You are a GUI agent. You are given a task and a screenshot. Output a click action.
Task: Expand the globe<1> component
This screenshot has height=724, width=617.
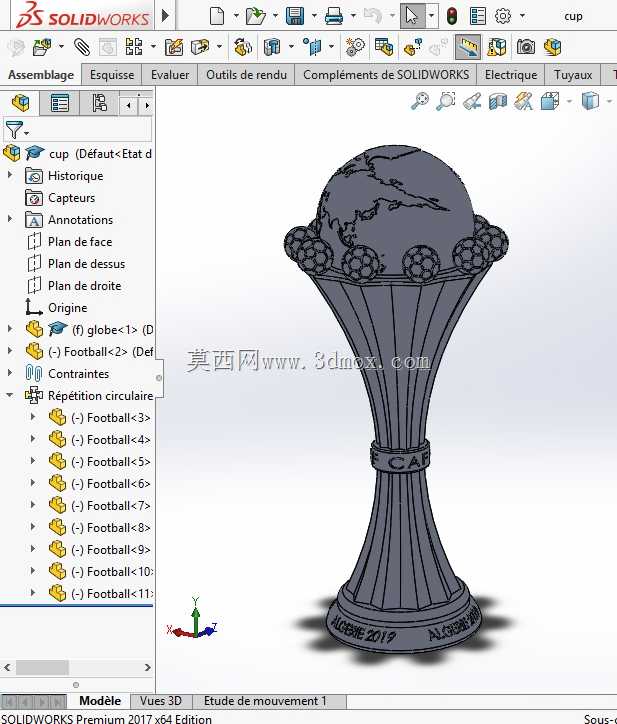(10, 329)
